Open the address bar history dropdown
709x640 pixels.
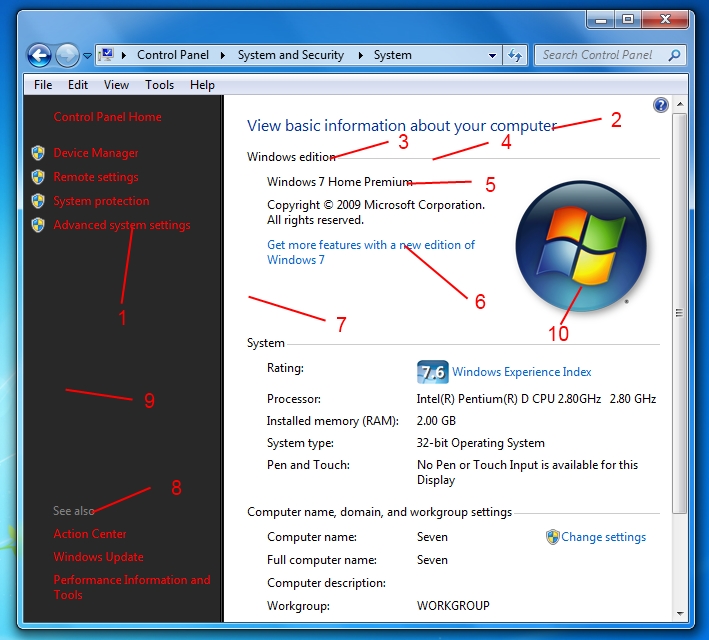(492, 56)
